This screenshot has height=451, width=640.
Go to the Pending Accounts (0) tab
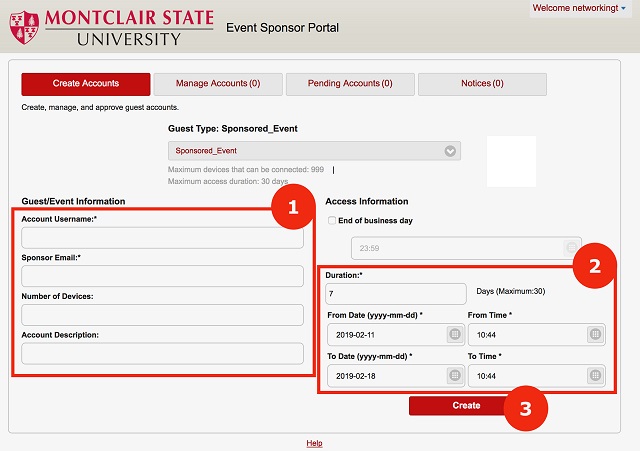click(x=349, y=84)
